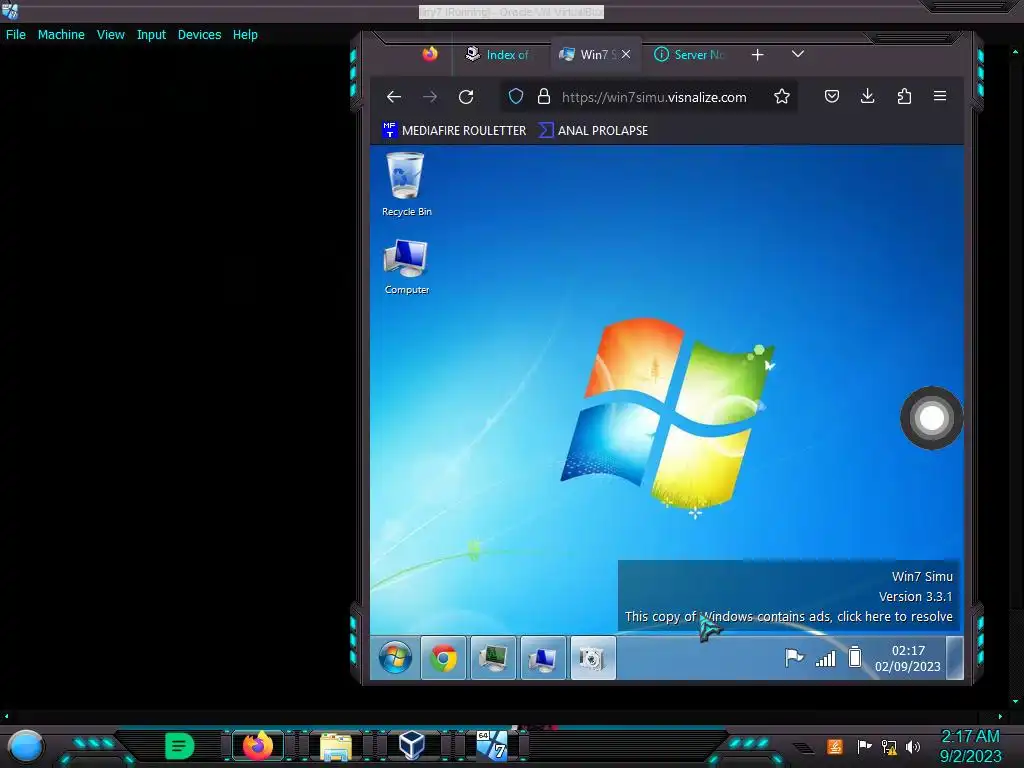Screen dimensions: 1024x768
Task: Open the Input menu
Action: point(151,35)
